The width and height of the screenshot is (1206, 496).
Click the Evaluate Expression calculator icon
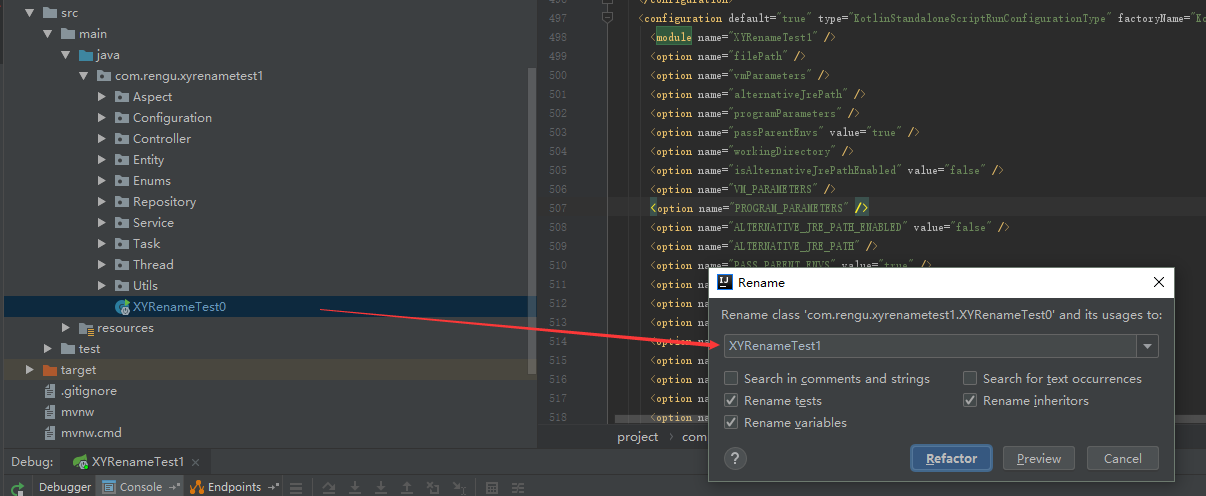tap(492, 488)
